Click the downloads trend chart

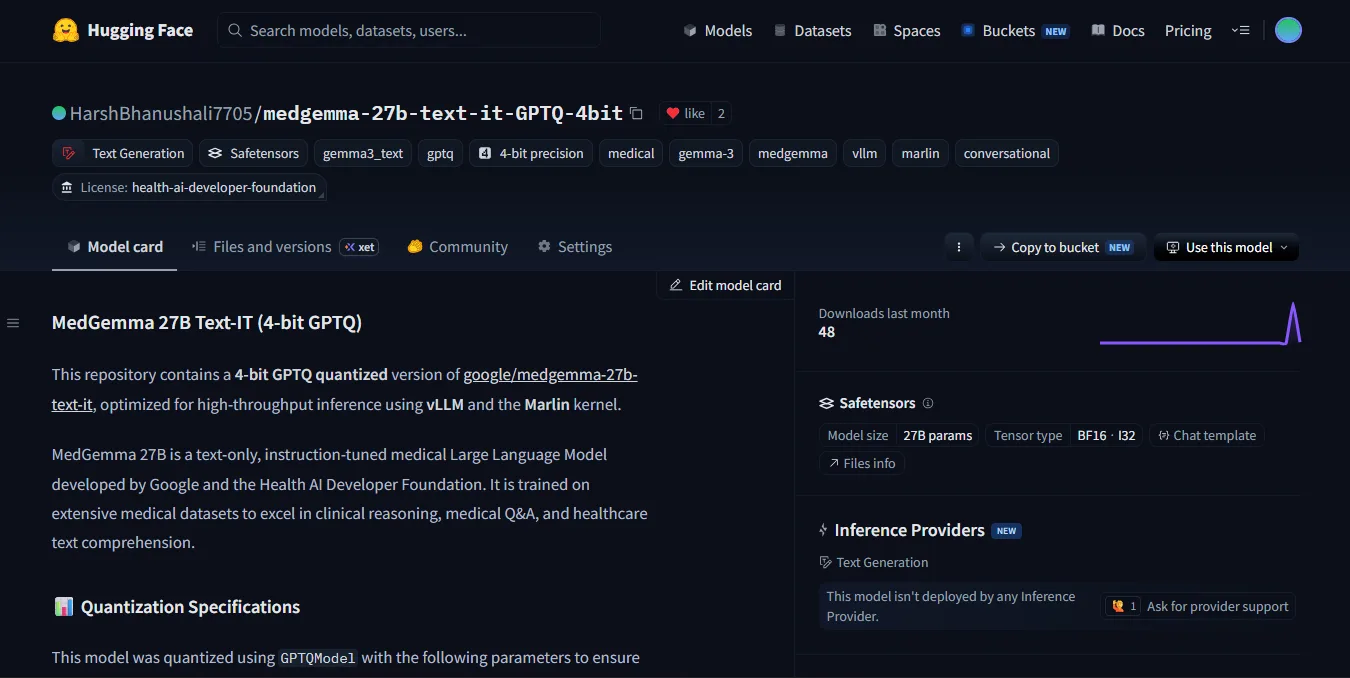click(x=1200, y=323)
